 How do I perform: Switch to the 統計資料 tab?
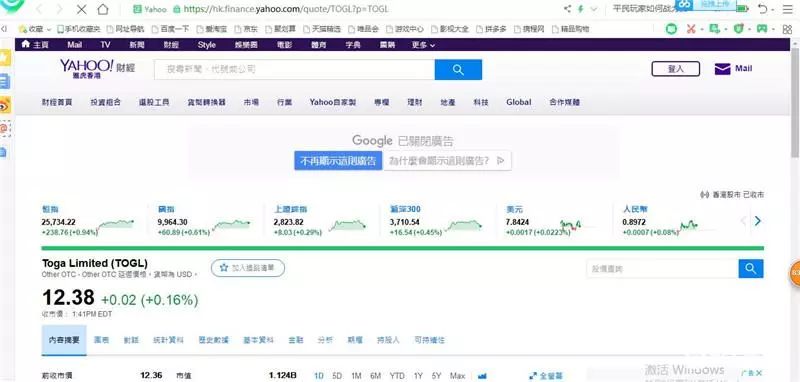point(168,340)
